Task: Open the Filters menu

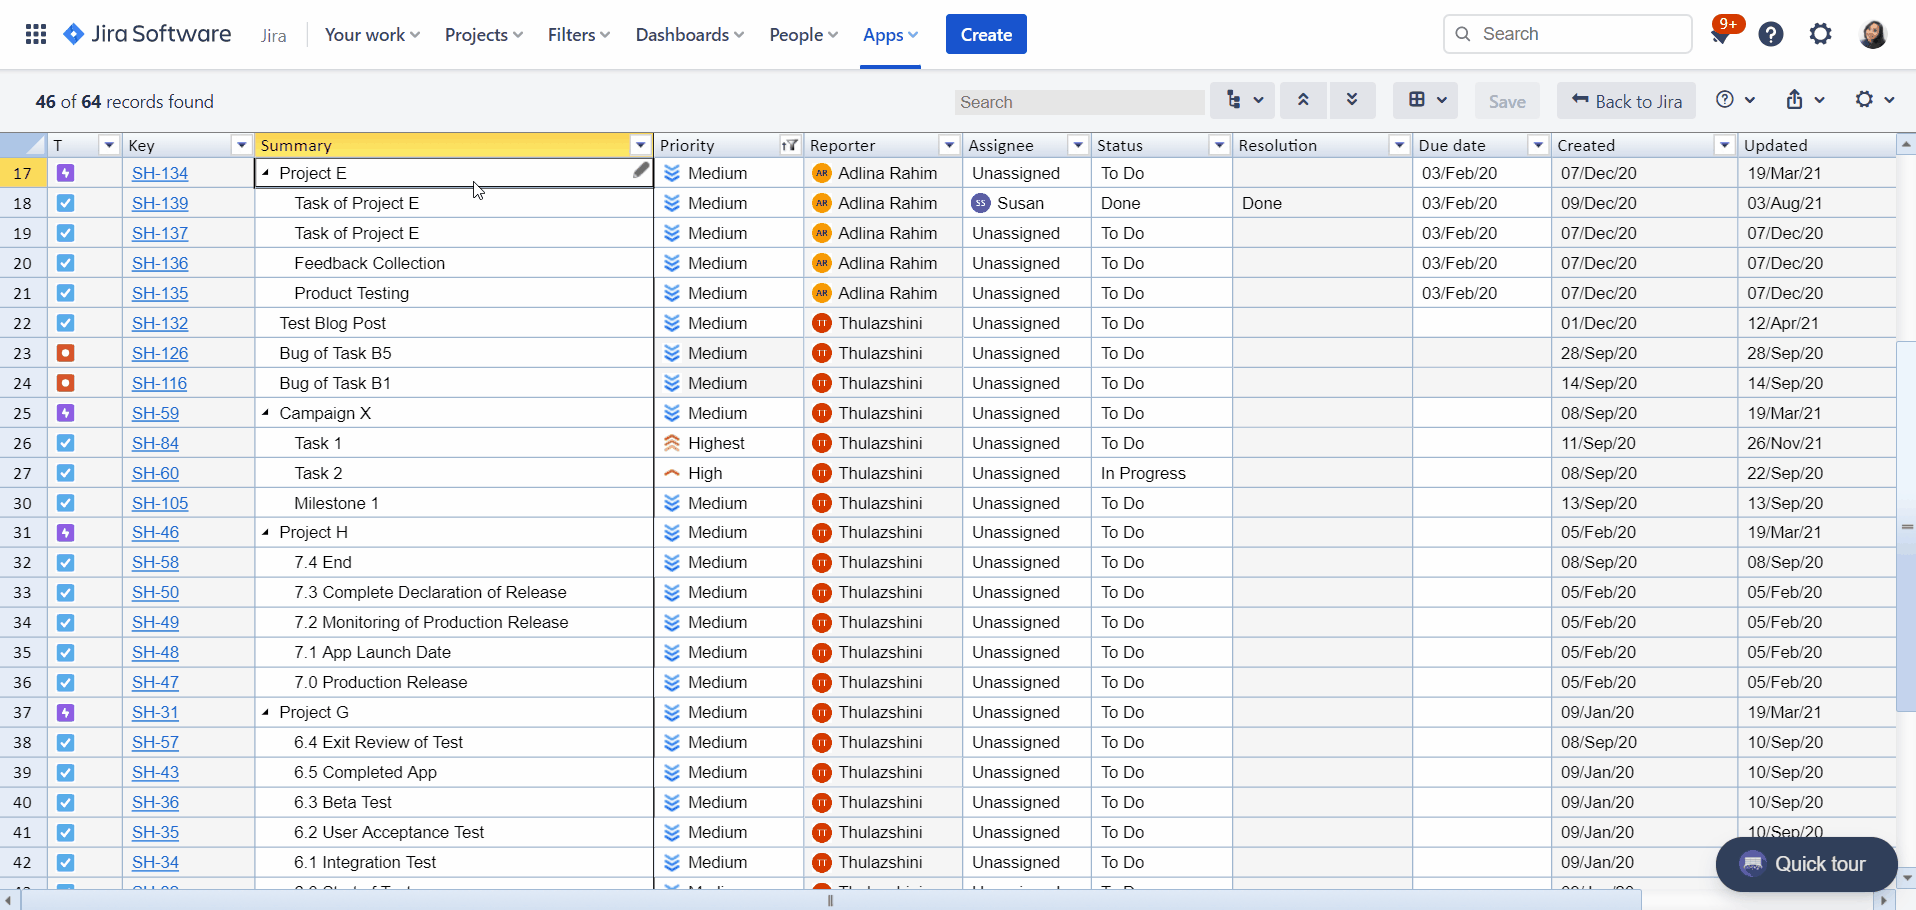Action: [579, 34]
